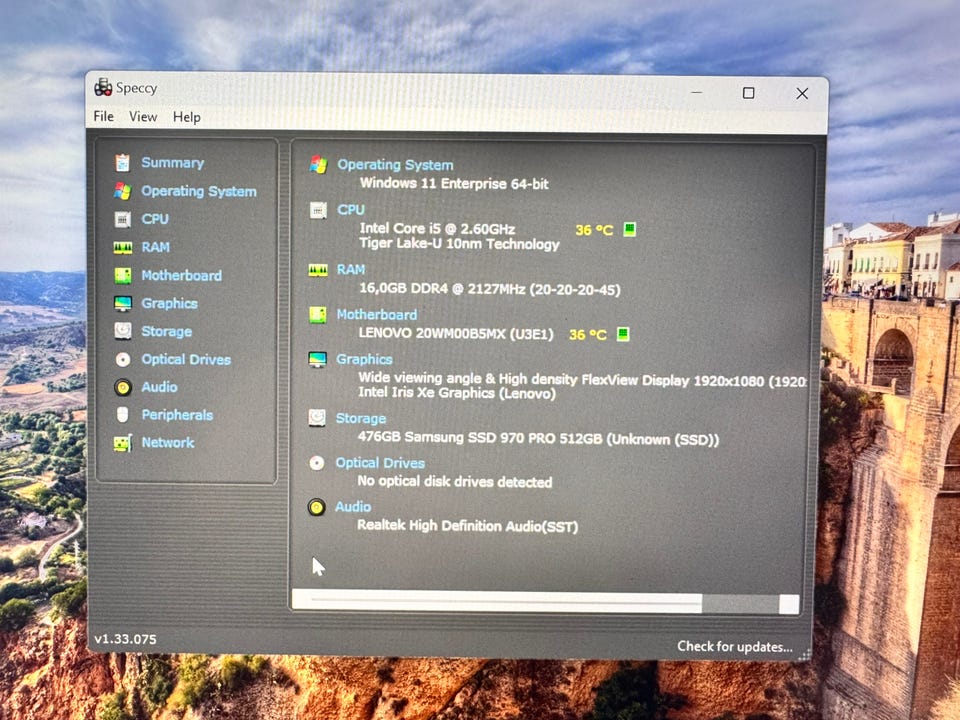Click the Optical Drives disc icon in sidebar
The width and height of the screenshot is (960, 720).
[x=122, y=359]
